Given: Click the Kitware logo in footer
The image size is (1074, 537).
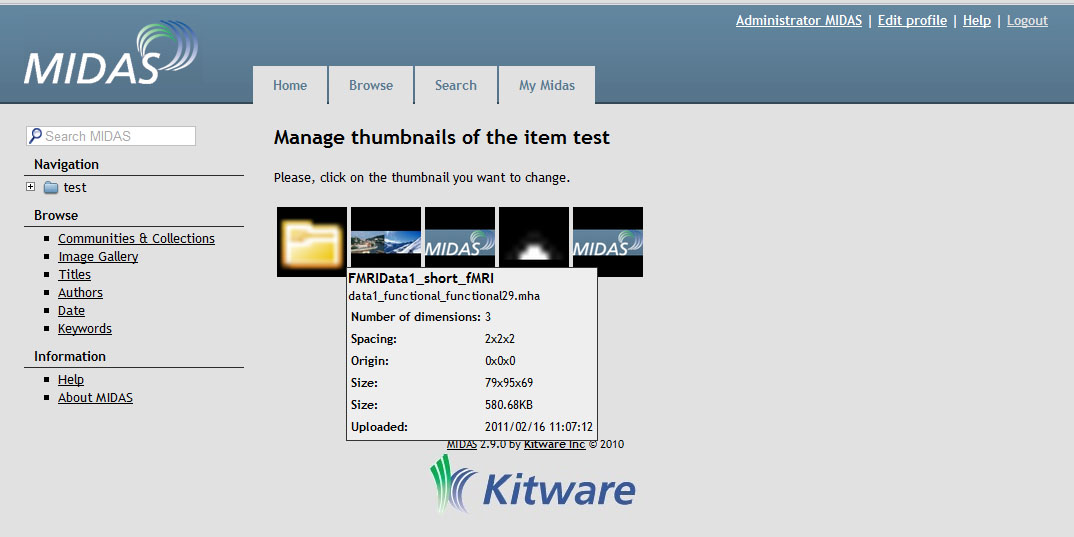Looking at the screenshot, I should (533, 487).
